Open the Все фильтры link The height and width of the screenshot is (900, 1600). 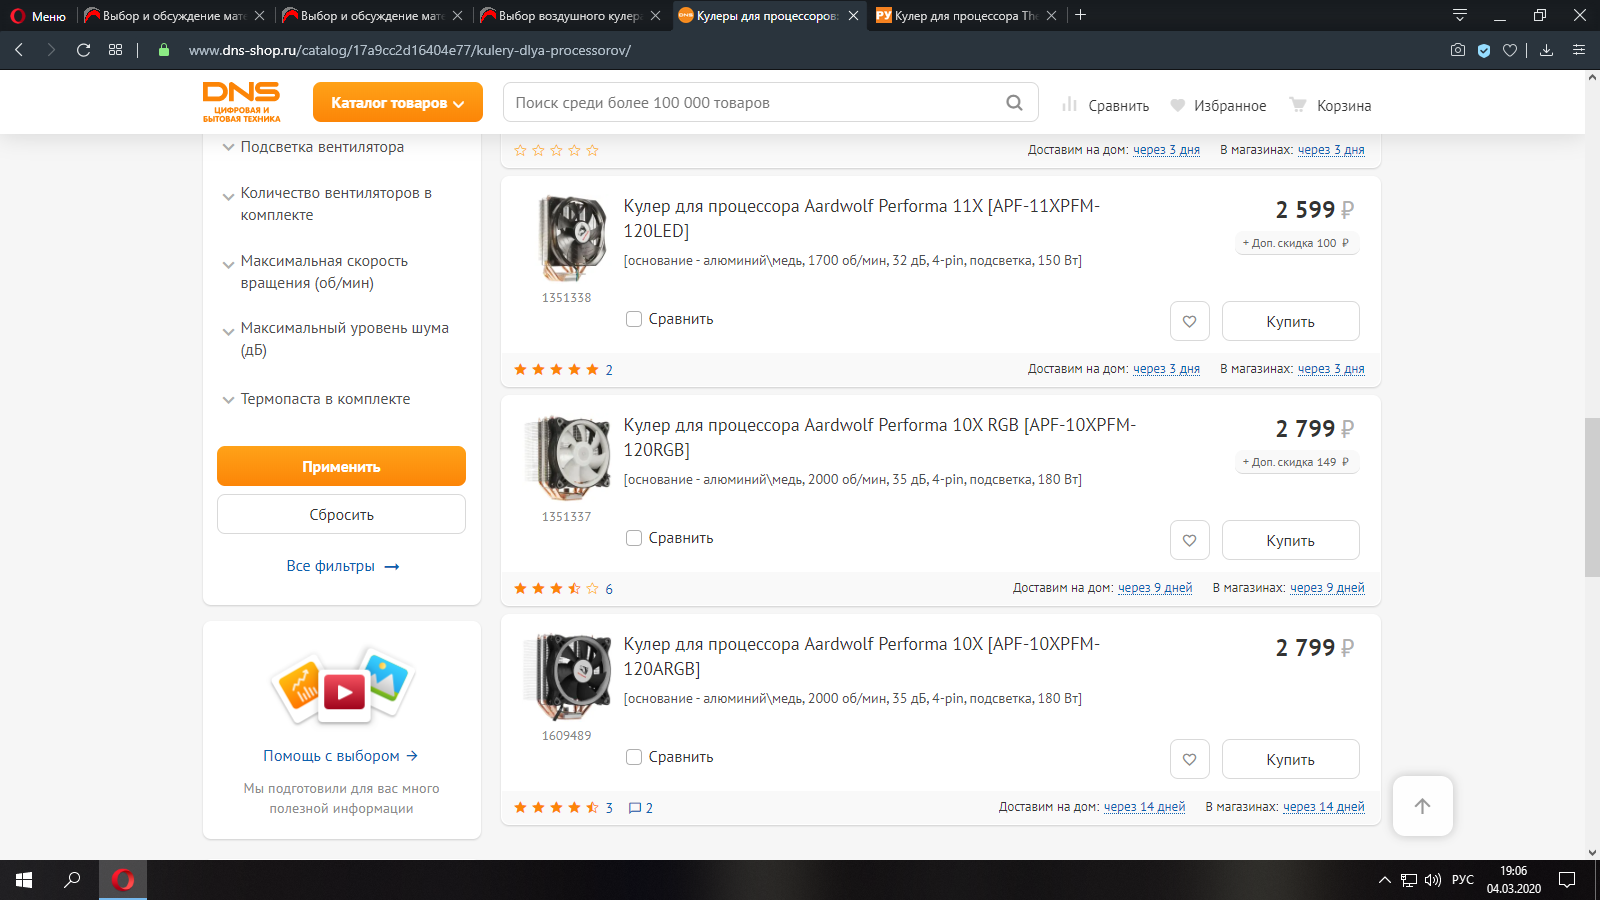[x=343, y=566]
